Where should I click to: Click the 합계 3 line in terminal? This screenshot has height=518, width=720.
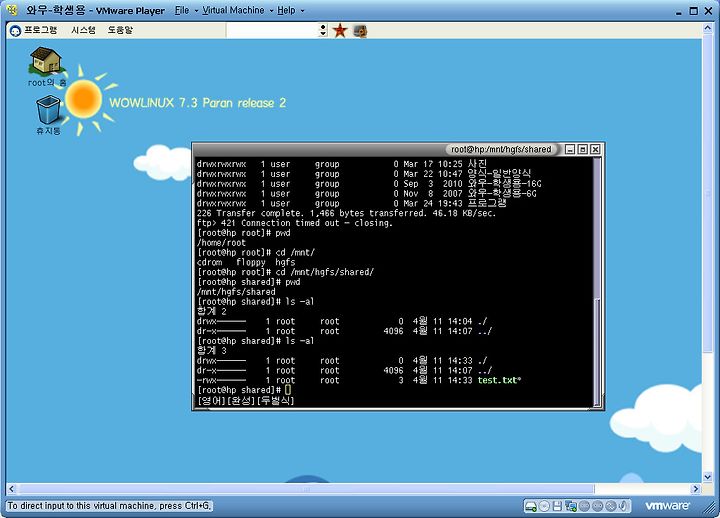point(212,350)
